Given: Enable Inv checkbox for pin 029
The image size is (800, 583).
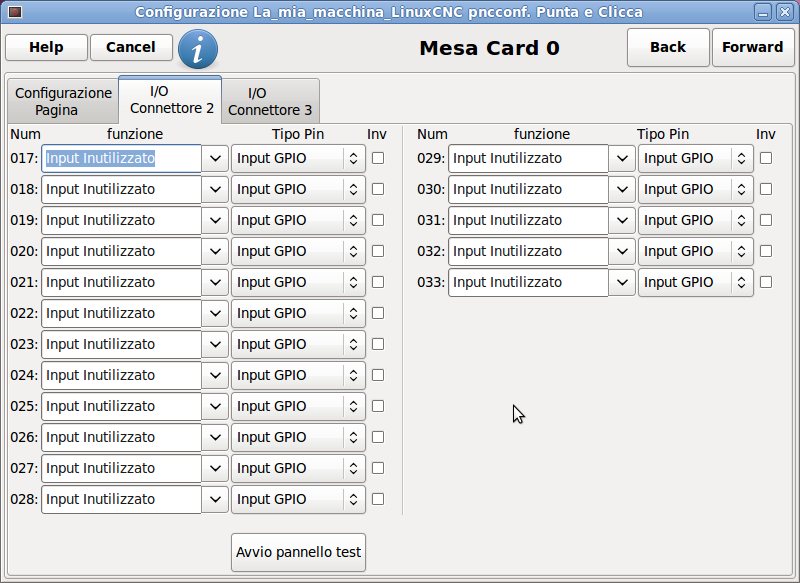Looking at the screenshot, I should coord(766,158).
